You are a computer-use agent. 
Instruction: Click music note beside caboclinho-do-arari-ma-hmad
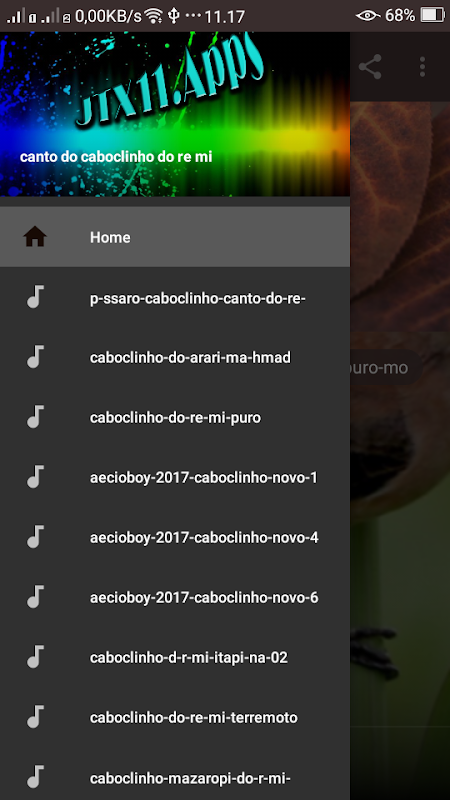(35, 357)
